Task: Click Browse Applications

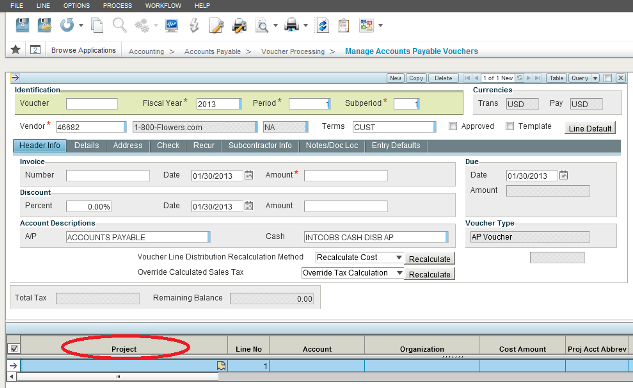Action: 84,50
